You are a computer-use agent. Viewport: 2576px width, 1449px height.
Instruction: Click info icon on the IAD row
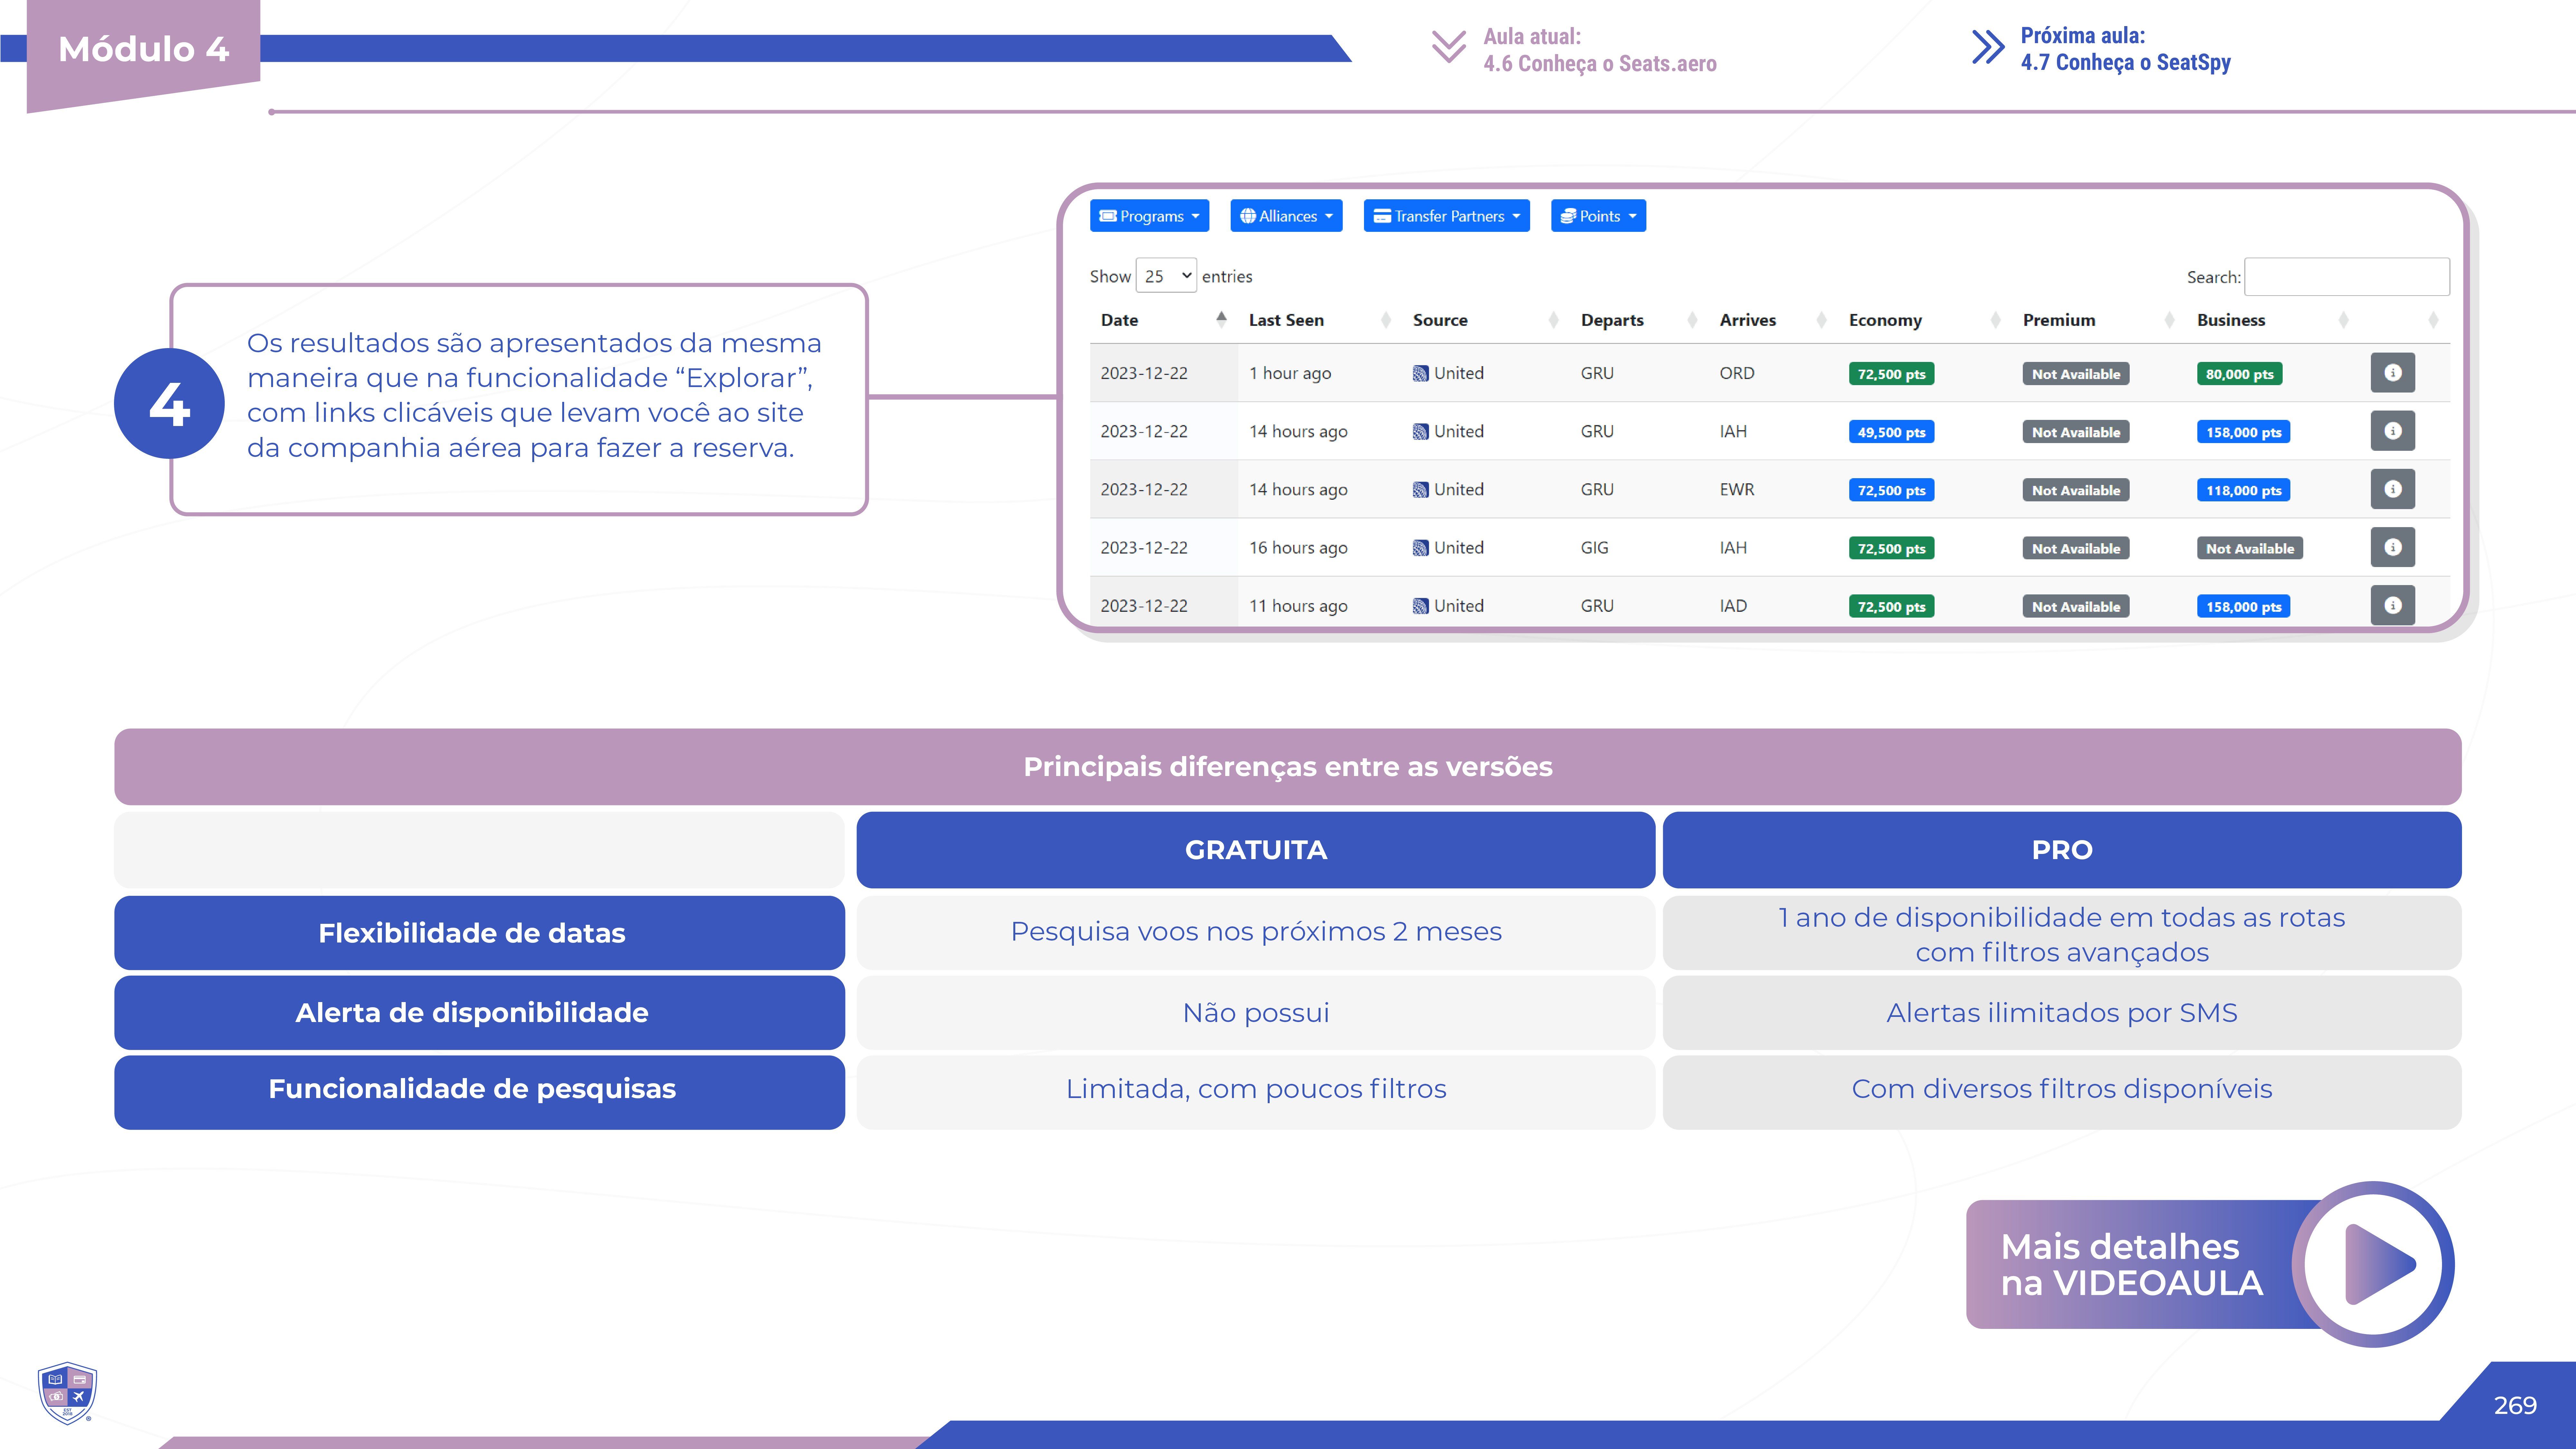2392,605
